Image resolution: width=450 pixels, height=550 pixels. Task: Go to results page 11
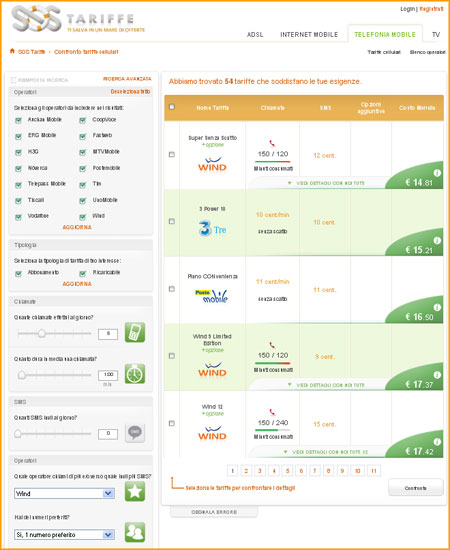coord(374,471)
